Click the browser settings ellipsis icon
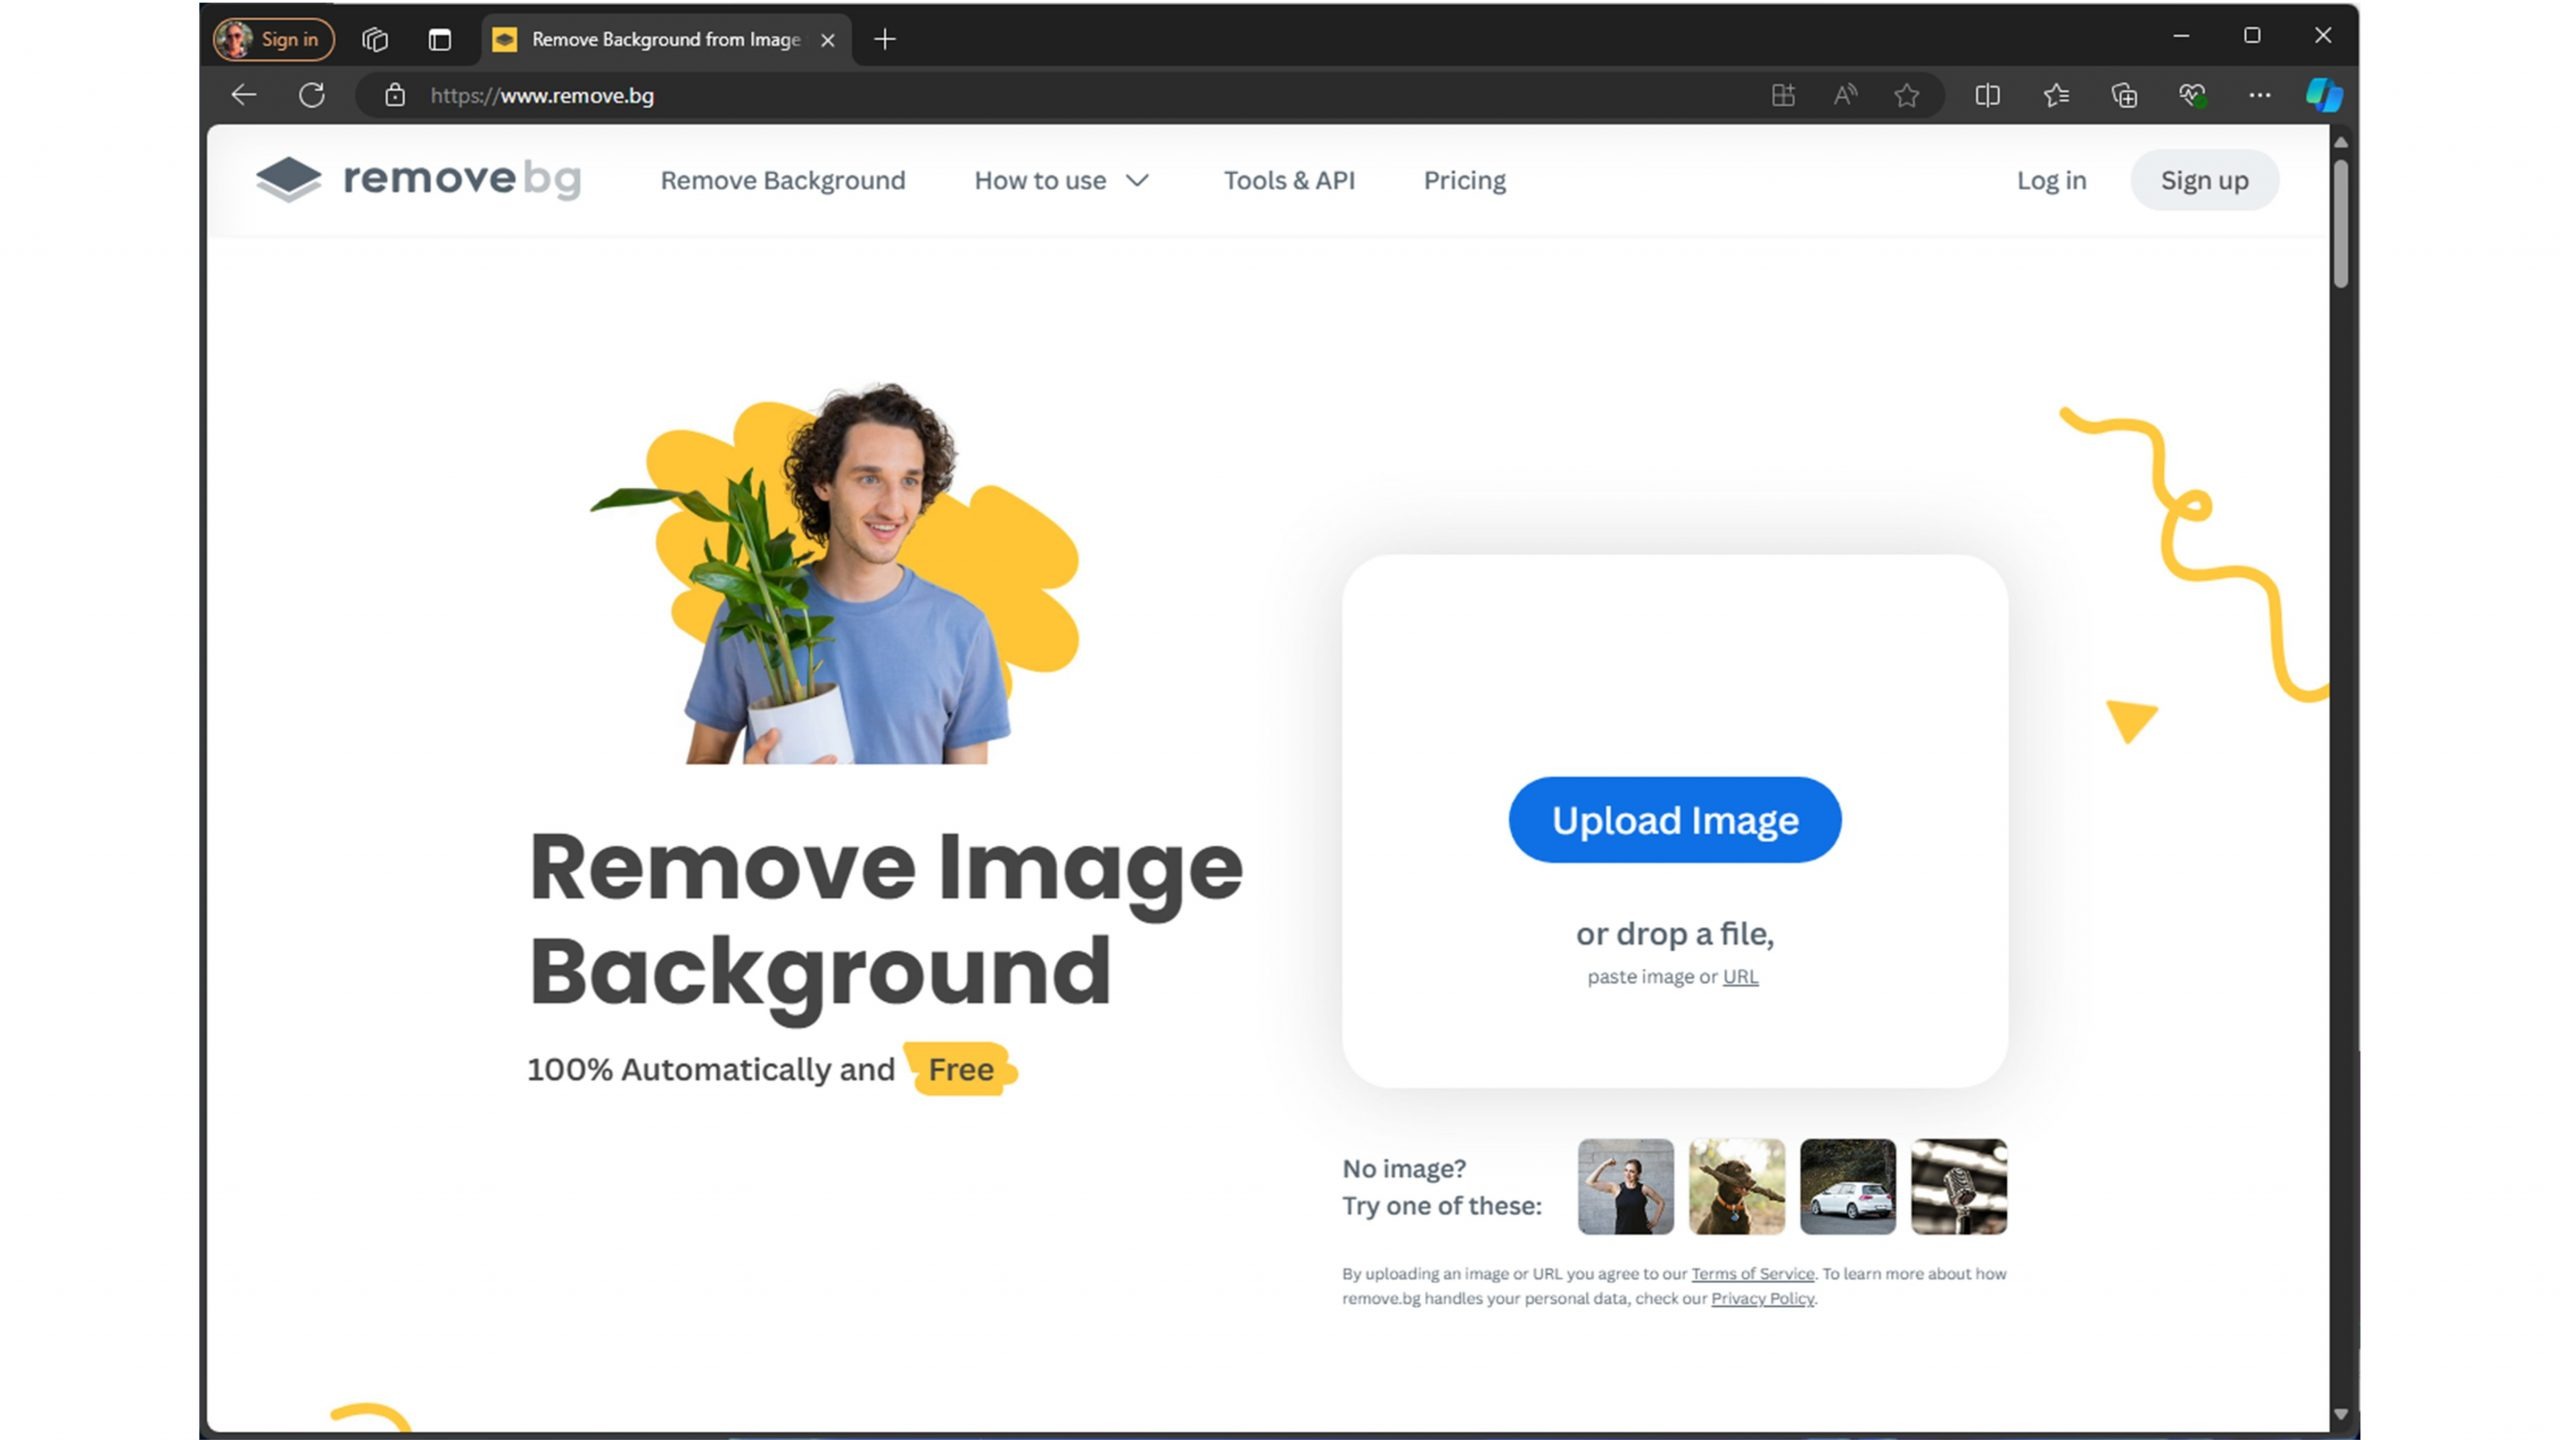The image size is (2560, 1440). click(2259, 95)
